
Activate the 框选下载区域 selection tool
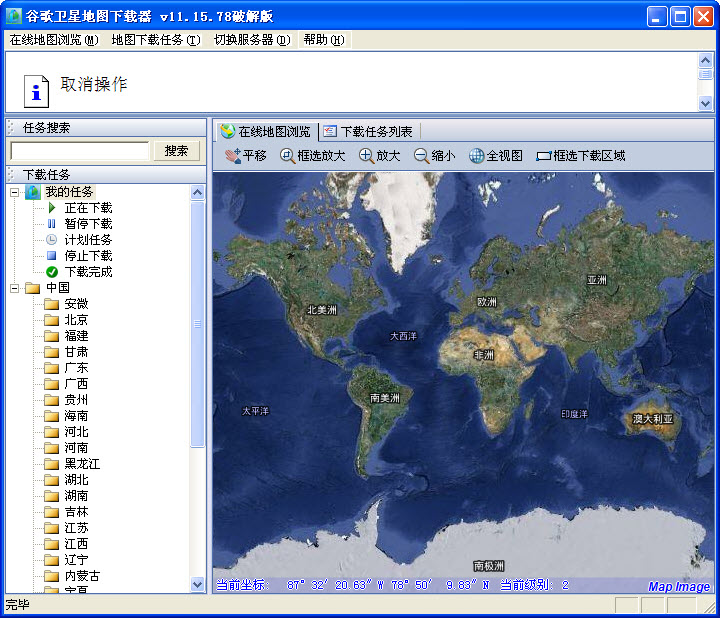click(581, 156)
